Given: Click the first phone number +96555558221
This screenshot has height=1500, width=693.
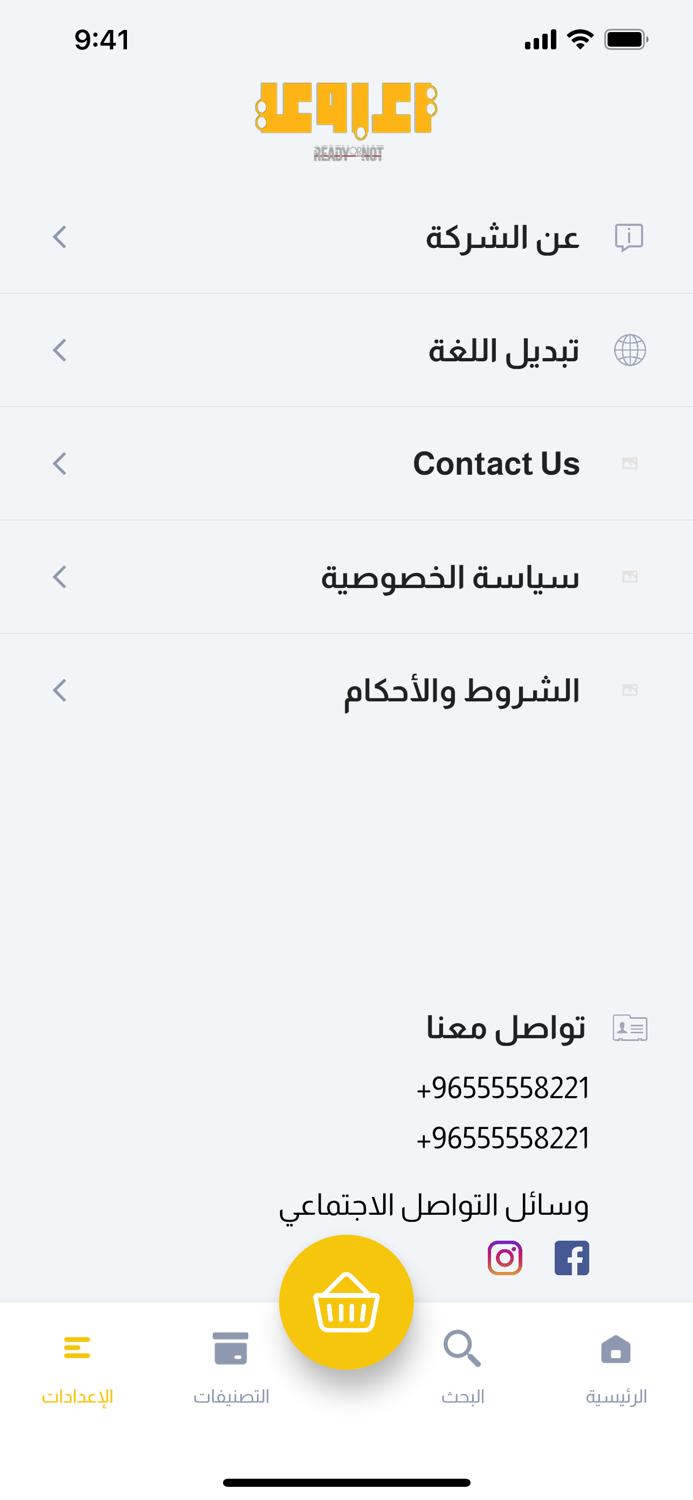Looking at the screenshot, I should pos(503,1087).
